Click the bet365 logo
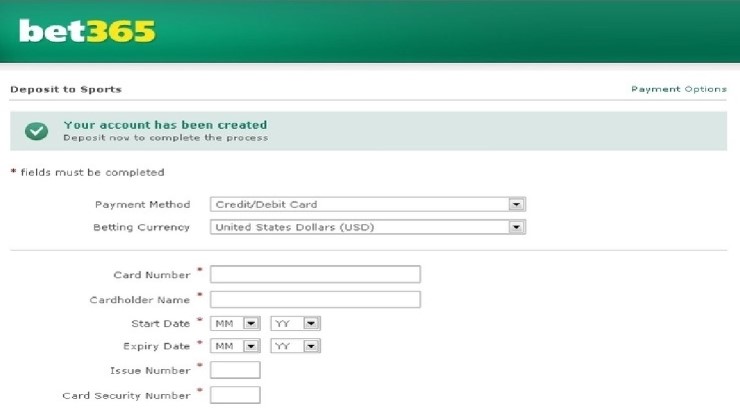The image size is (740, 416). [x=87, y=31]
